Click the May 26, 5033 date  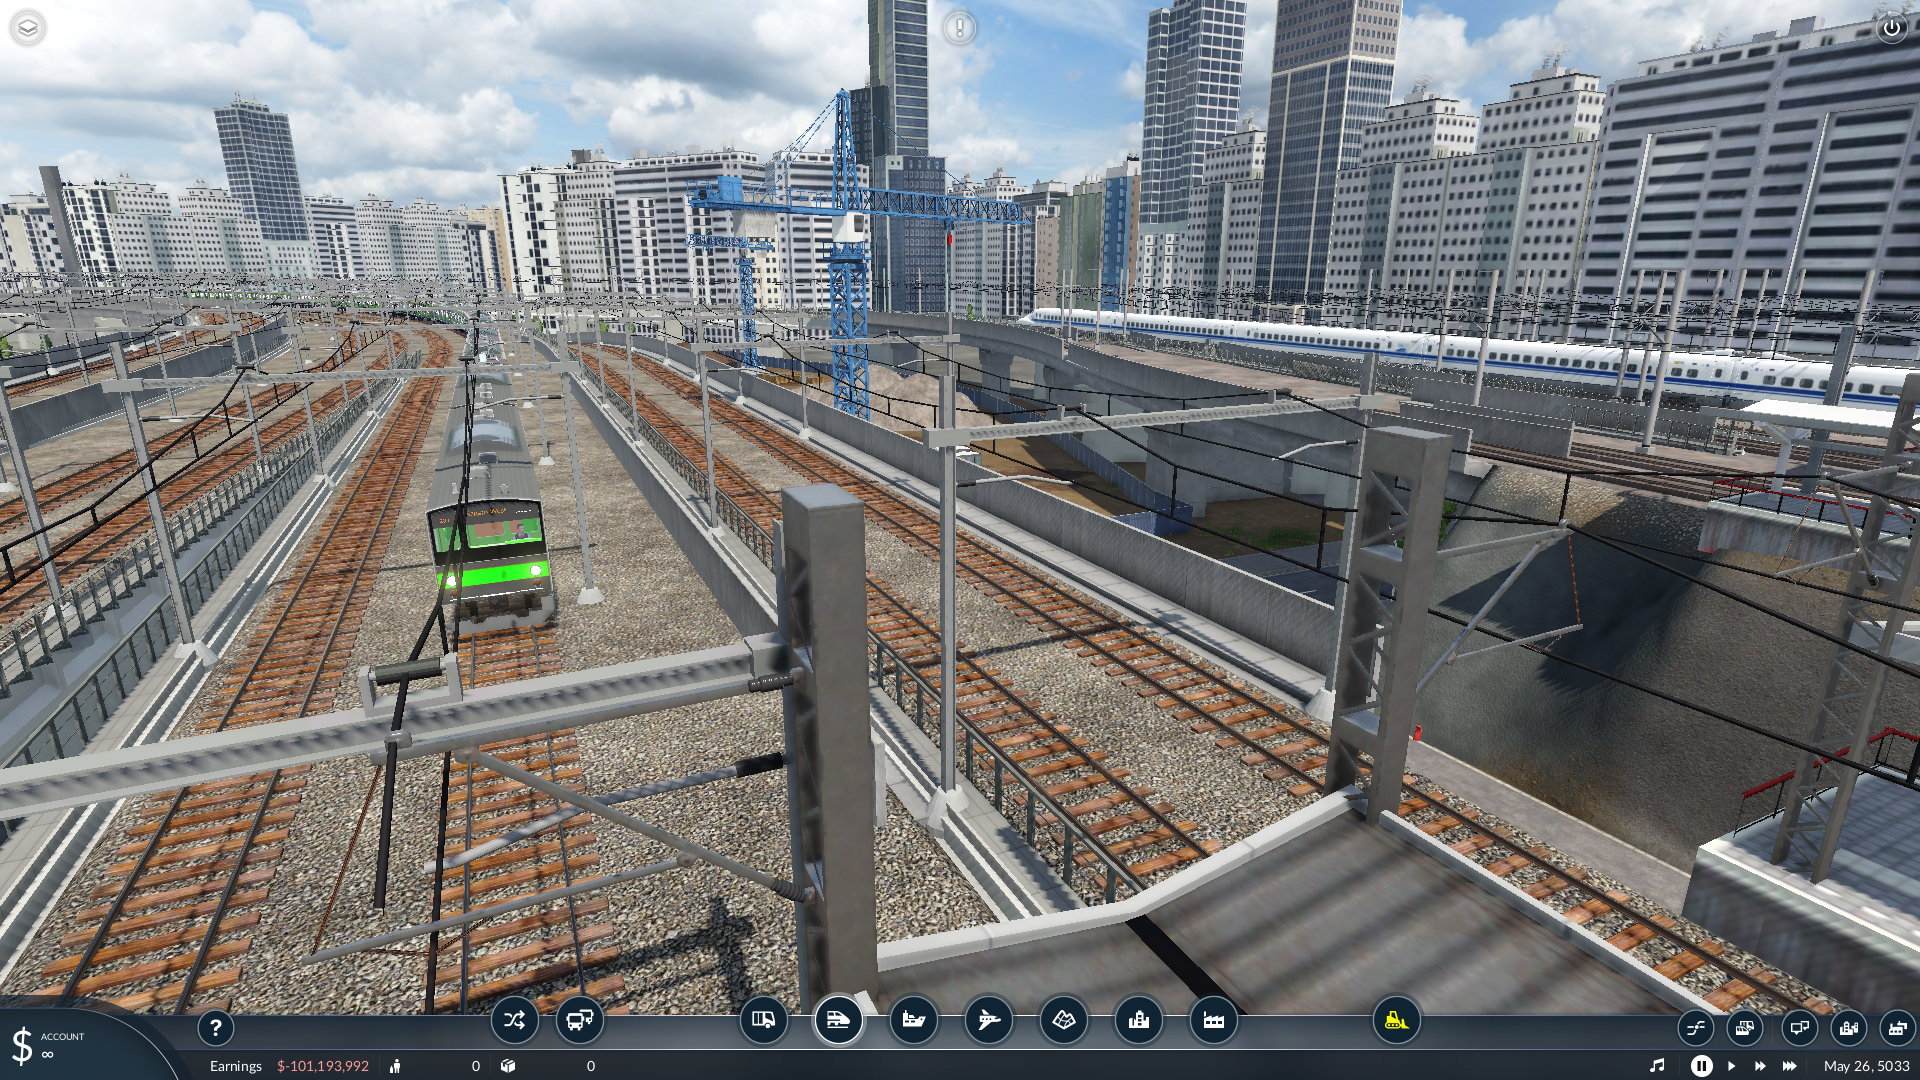tap(1866, 1066)
